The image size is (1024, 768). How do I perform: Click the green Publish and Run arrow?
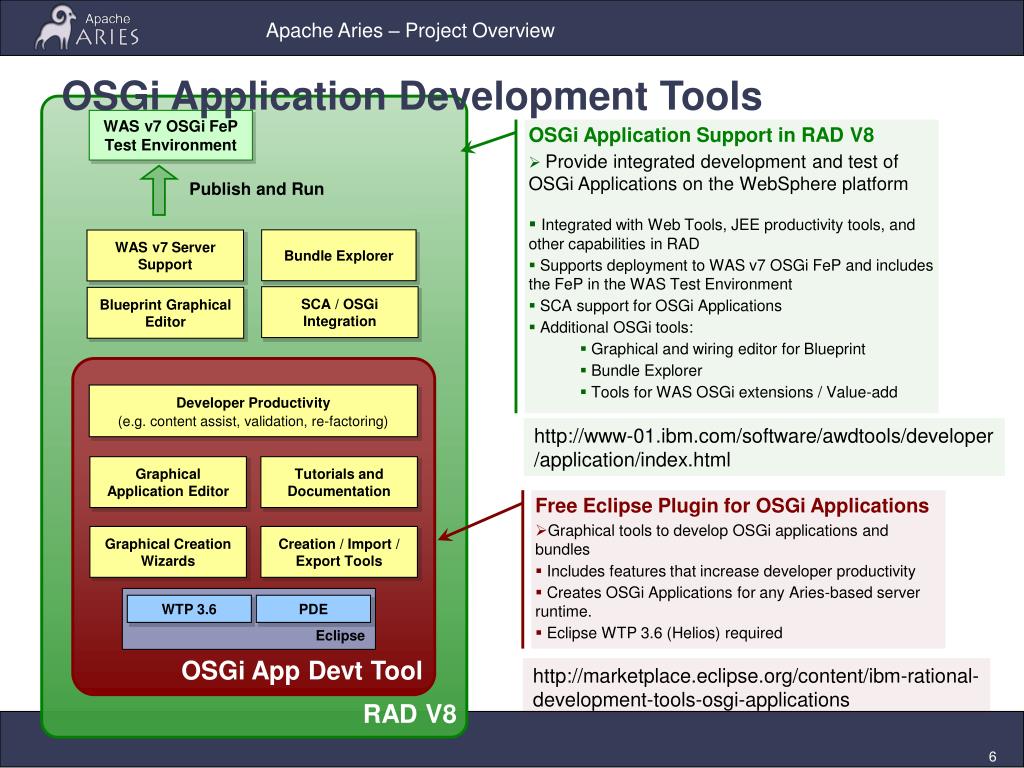(159, 190)
